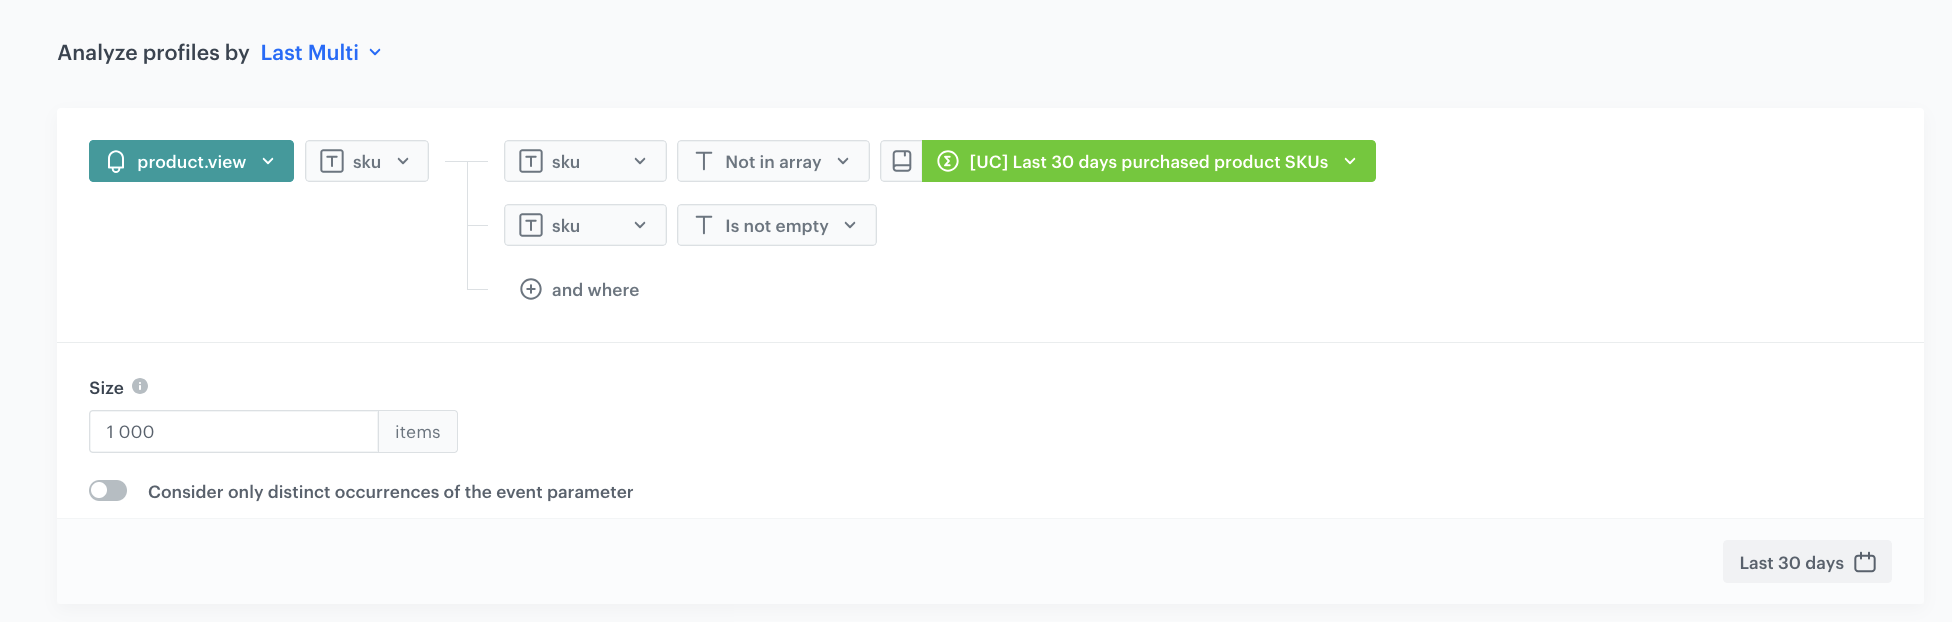Click the text type icon on the Not in array operator
The height and width of the screenshot is (622, 1952).
click(704, 161)
